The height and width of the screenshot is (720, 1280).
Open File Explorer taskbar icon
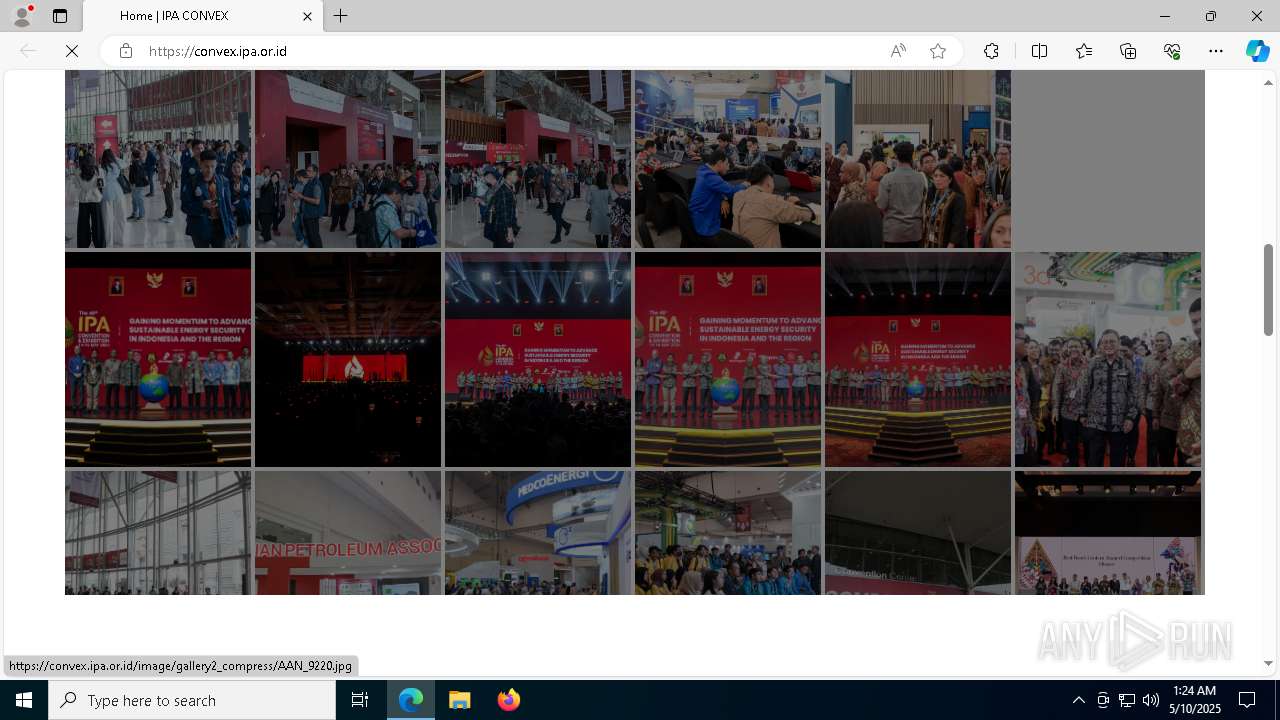pos(460,700)
